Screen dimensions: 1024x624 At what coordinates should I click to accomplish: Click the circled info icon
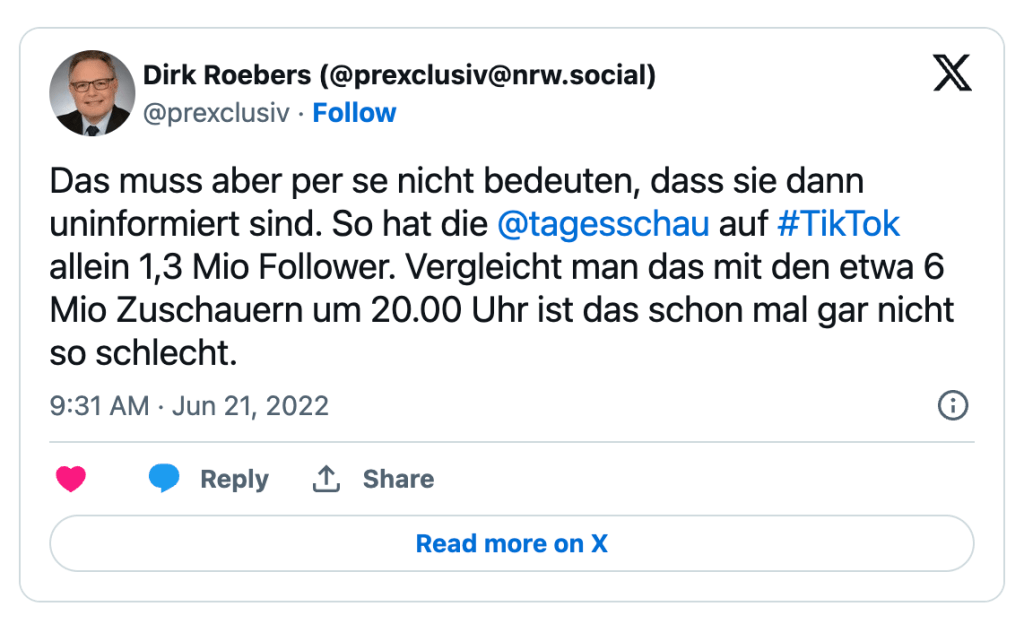(x=952, y=405)
